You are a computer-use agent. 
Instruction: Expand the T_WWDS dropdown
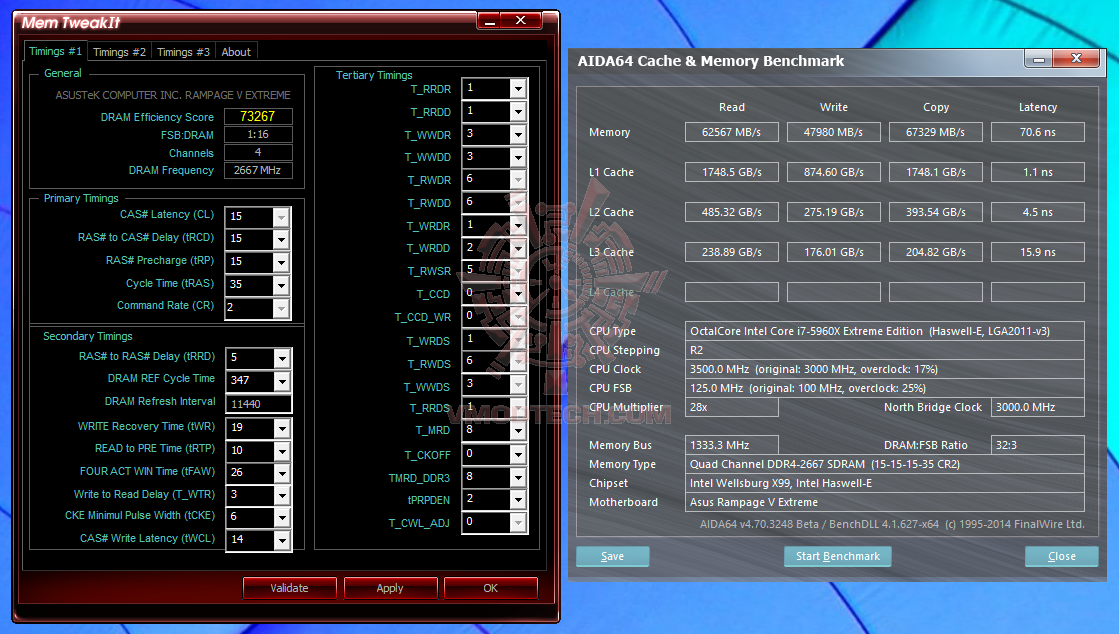tap(518, 385)
